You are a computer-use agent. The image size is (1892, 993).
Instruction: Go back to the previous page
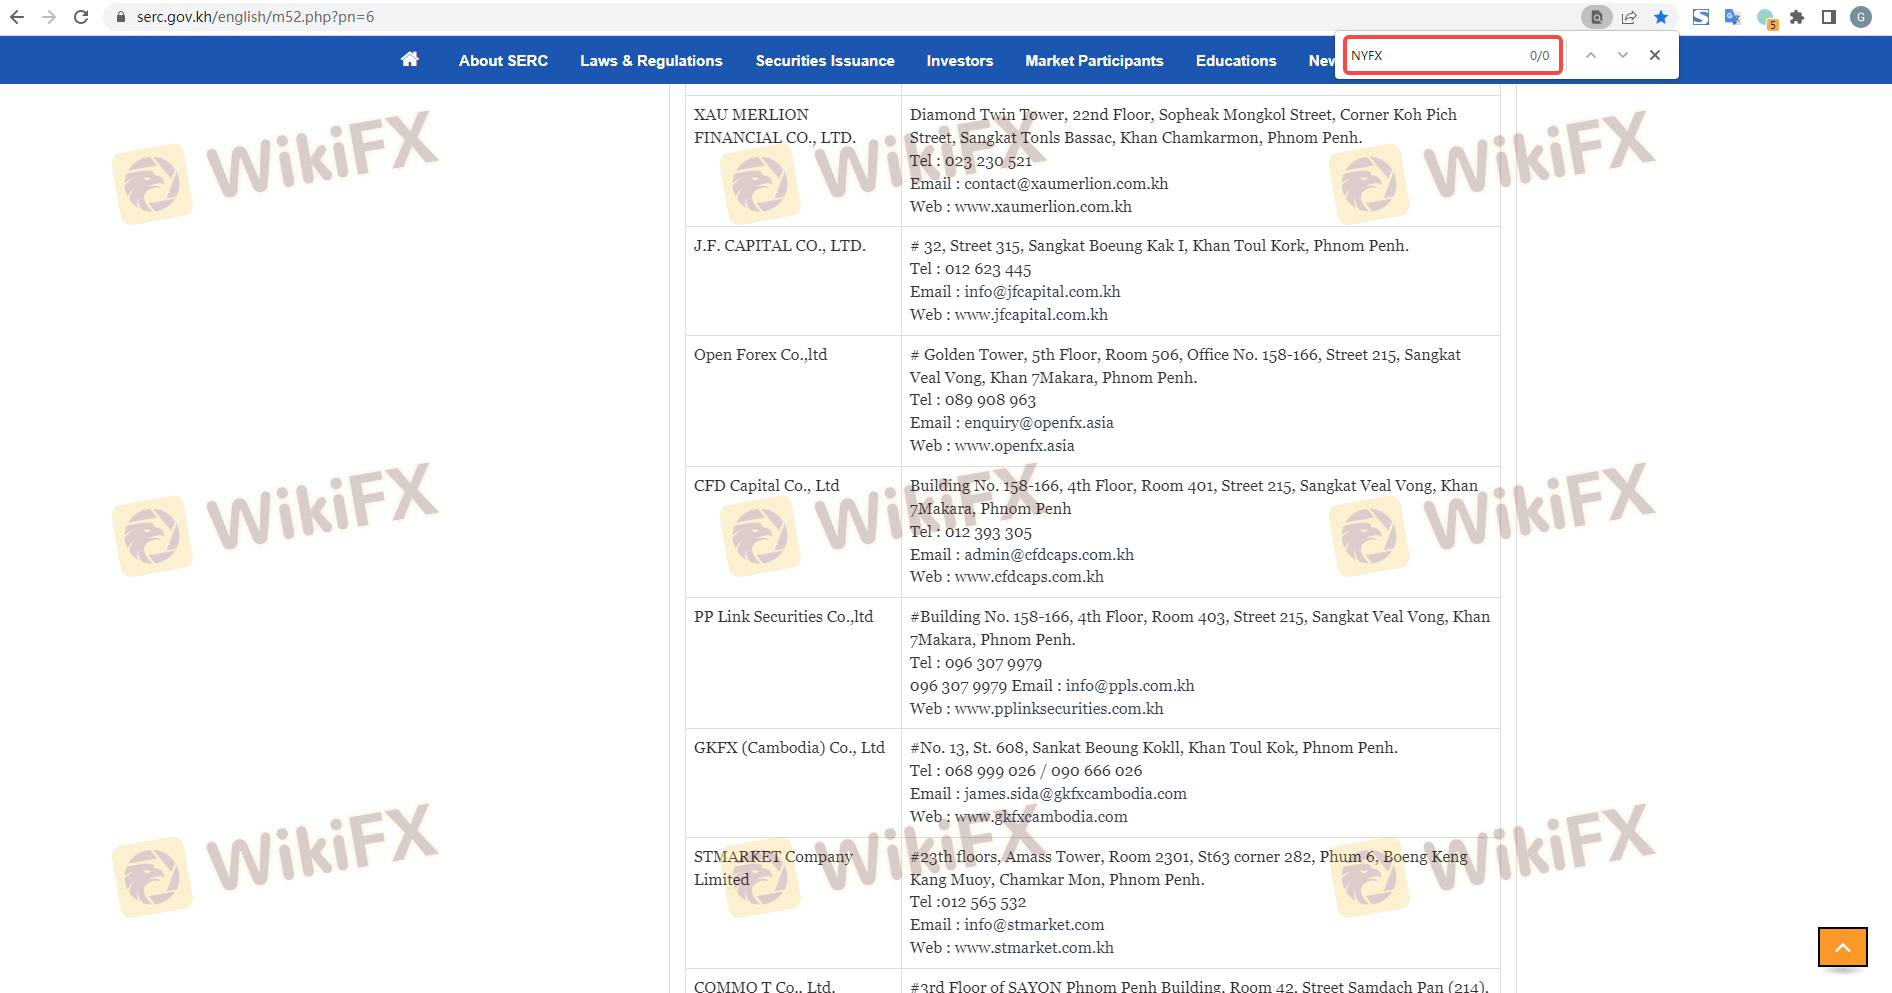[17, 17]
